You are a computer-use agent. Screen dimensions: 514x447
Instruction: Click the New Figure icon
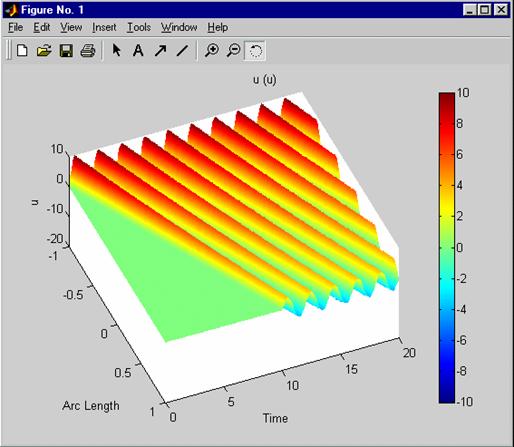click(x=22, y=51)
